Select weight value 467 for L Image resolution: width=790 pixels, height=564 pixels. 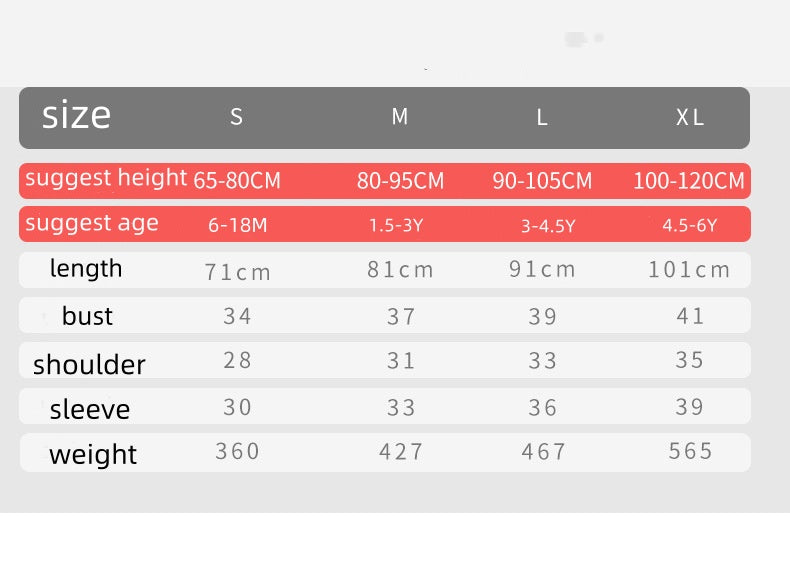pos(544,452)
